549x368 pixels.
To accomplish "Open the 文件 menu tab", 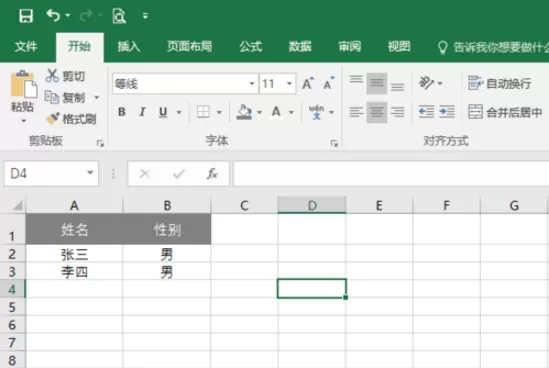I will [26, 46].
